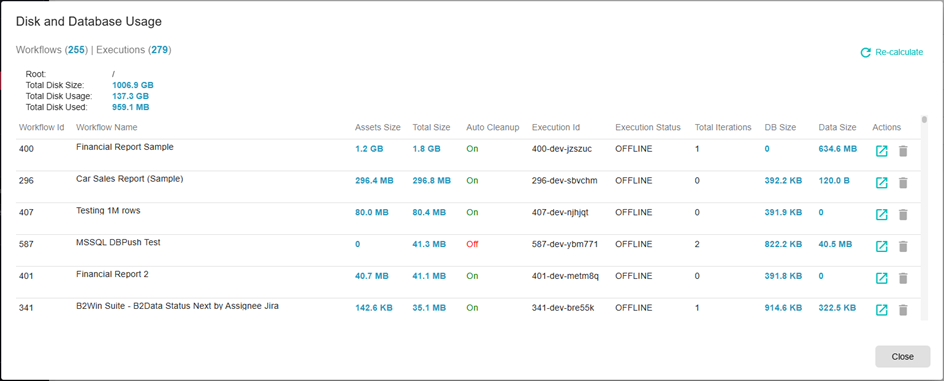Viewport: 944px width, 381px height.
Task: Sort by Execution Status column header
Action: (x=648, y=128)
